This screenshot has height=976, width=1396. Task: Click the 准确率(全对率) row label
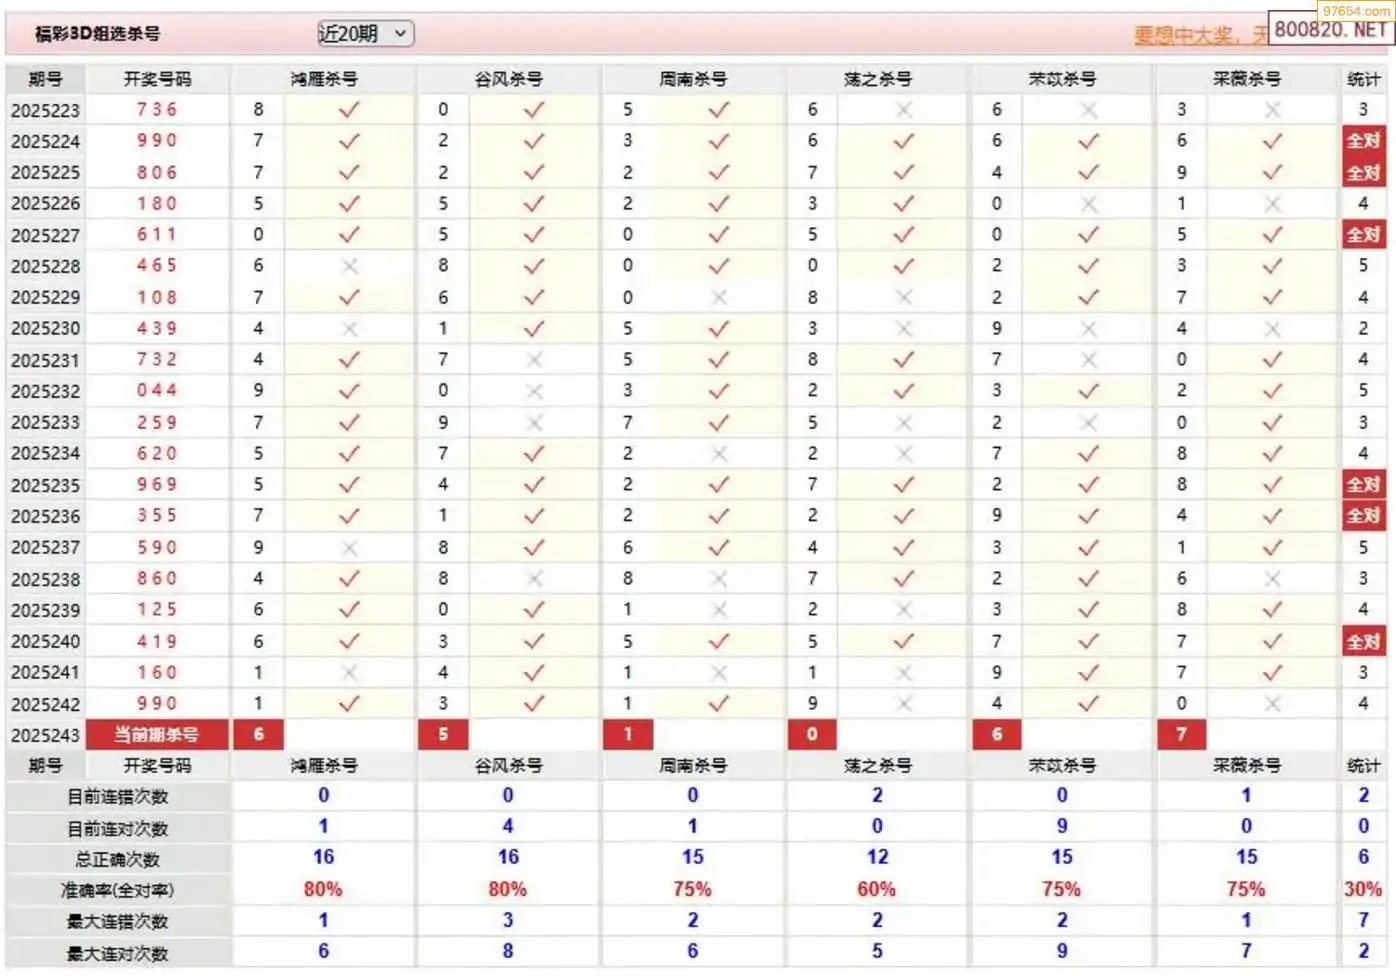(118, 891)
